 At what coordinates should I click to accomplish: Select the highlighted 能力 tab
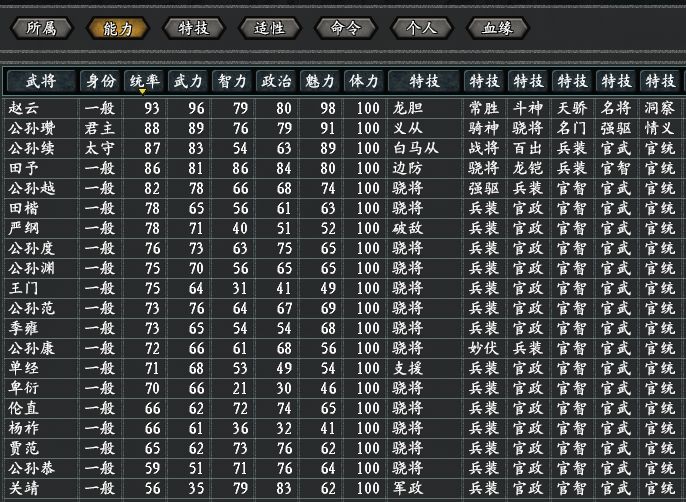tap(118, 28)
